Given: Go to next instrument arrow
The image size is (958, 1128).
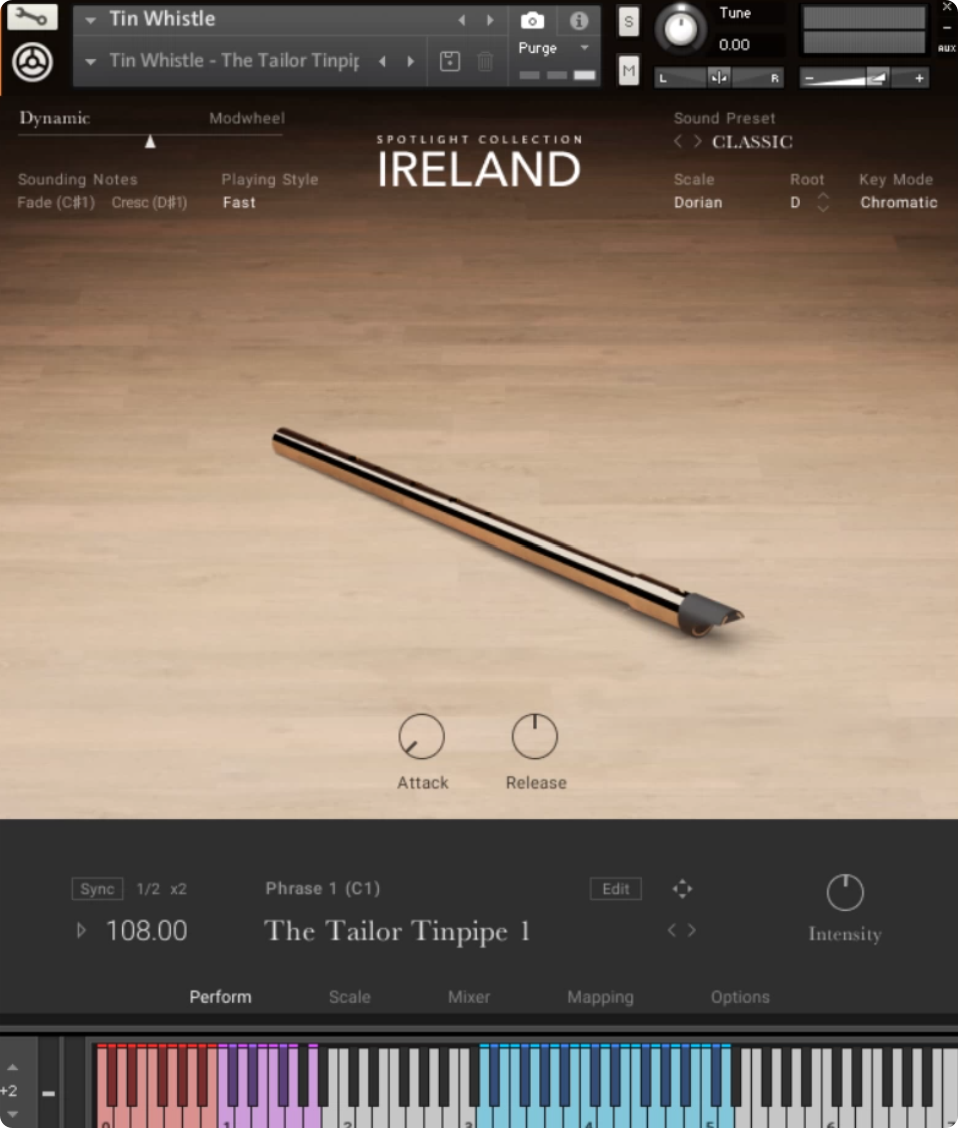Looking at the screenshot, I should (491, 20).
